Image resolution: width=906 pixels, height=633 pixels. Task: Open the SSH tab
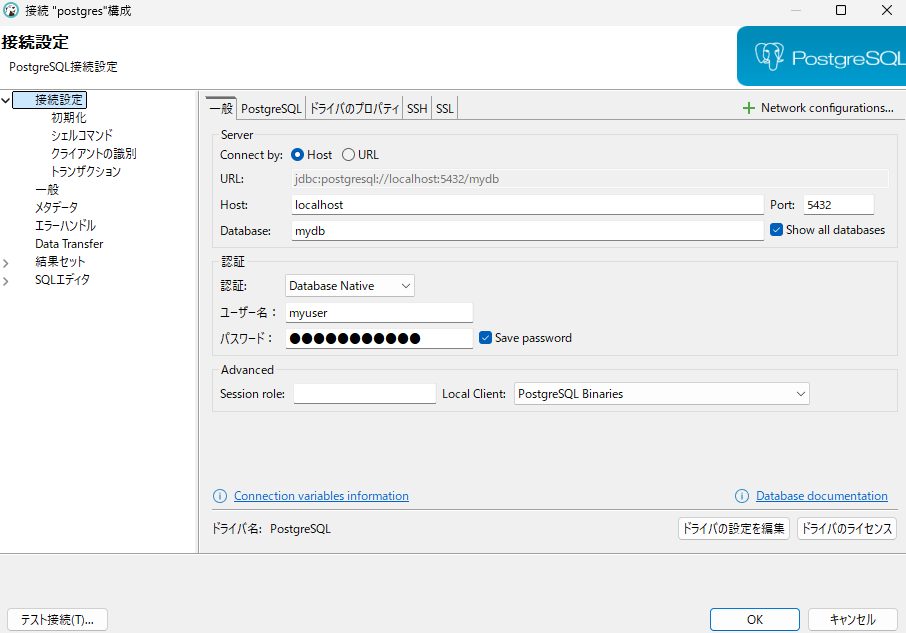[x=417, y=109]
